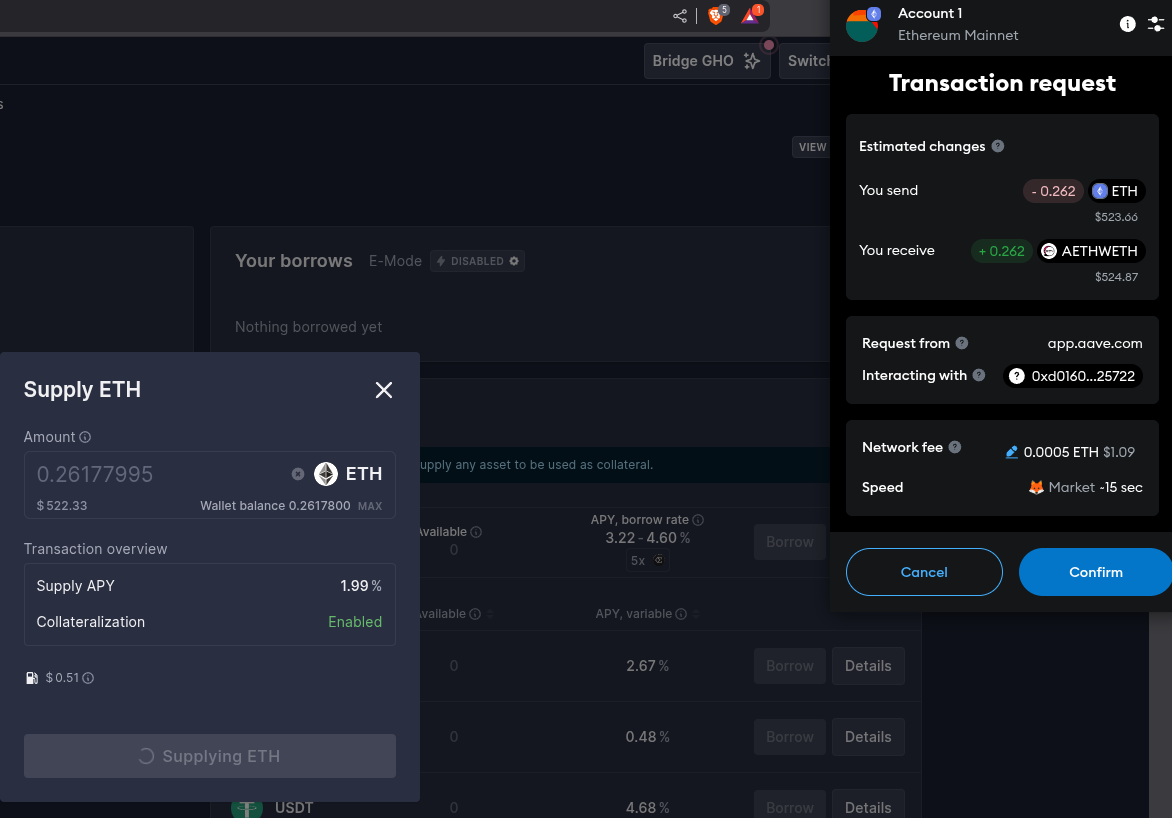Click Details for 0.48% row
1172x818 pixels.
(868, 736)
